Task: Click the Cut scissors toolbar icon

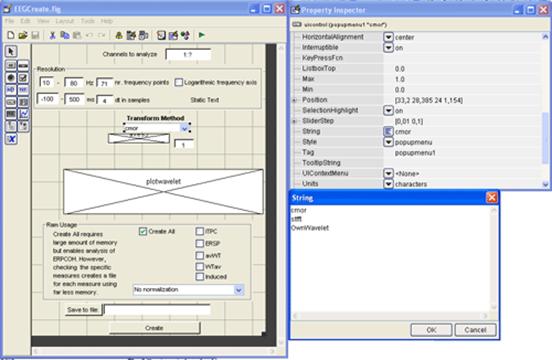Action: 52,35
